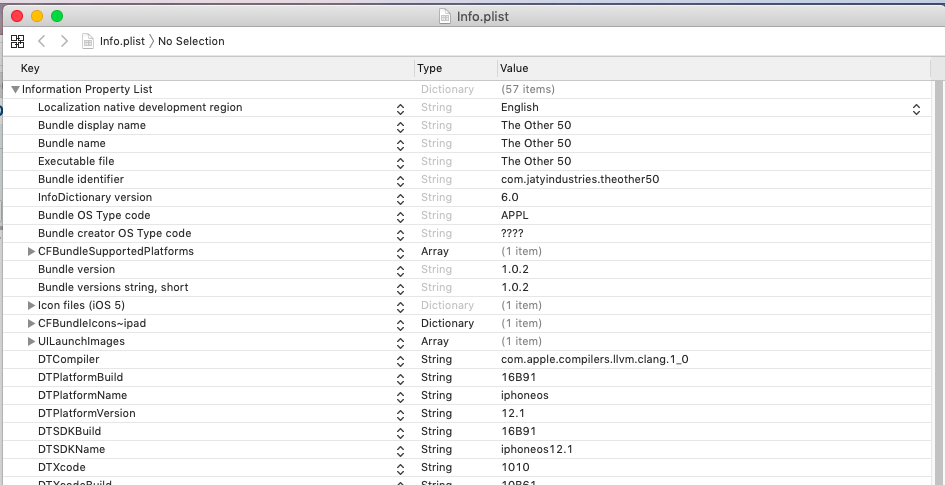Select the com.jatyindustries.theother50 value field
Image resolution: width=945 pixels, height=485 pixels.
(580, 179)
